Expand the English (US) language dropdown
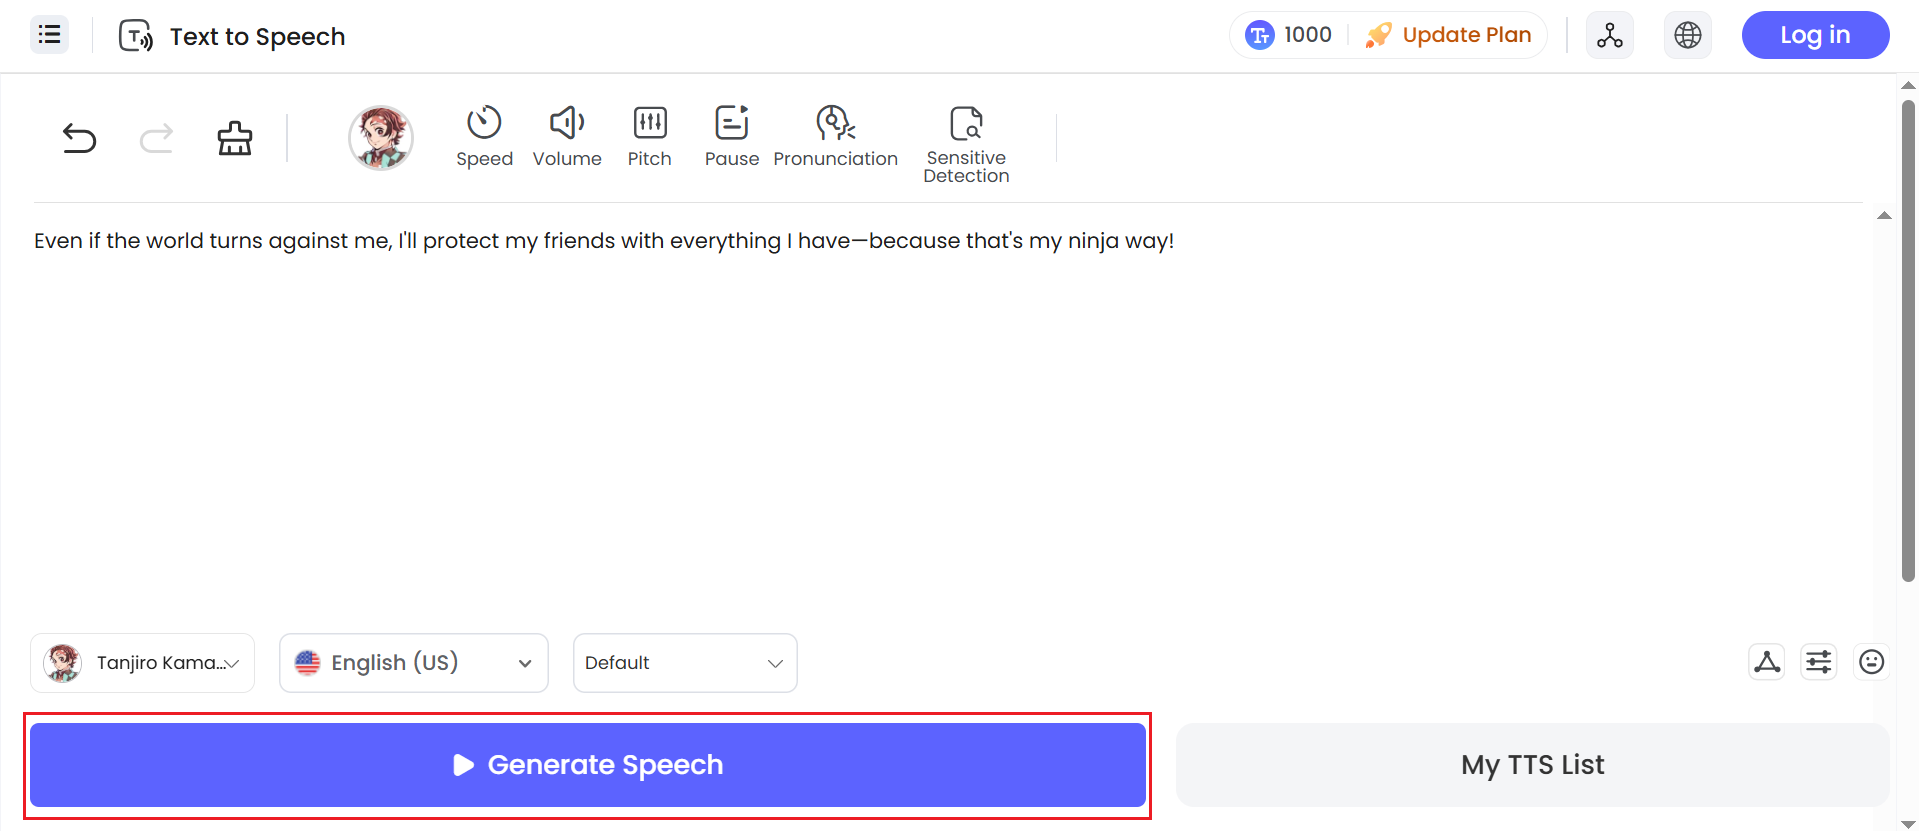Screen dimensions: 1919x831 [x=414, y=663]
